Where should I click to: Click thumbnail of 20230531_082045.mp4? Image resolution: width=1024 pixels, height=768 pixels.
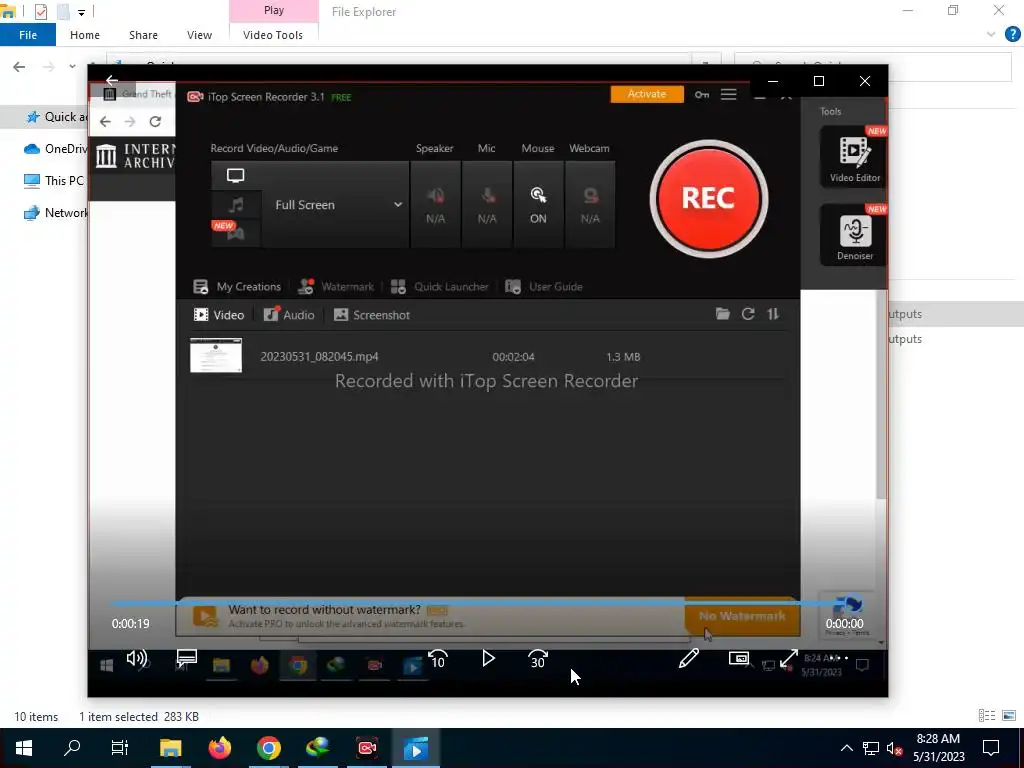(216, 355)
